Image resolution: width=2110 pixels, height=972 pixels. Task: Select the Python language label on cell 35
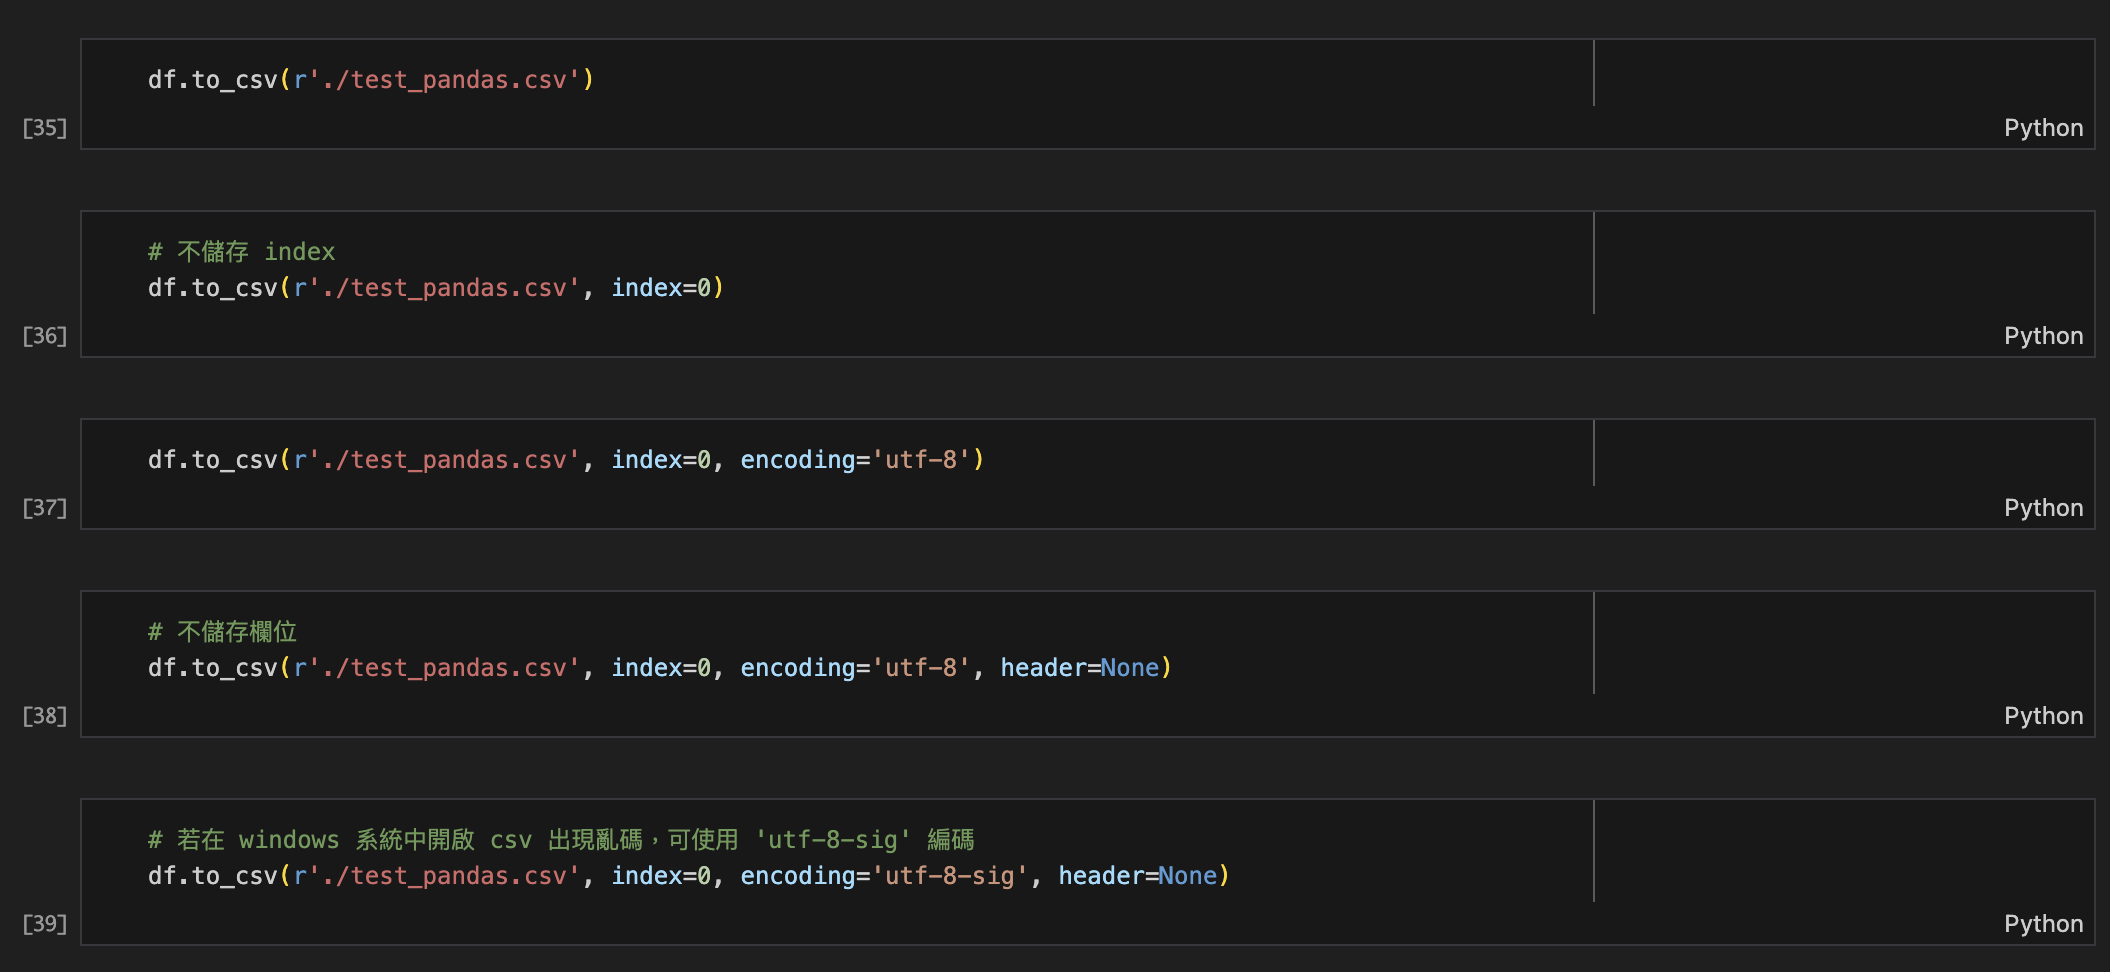[2043, 128]
